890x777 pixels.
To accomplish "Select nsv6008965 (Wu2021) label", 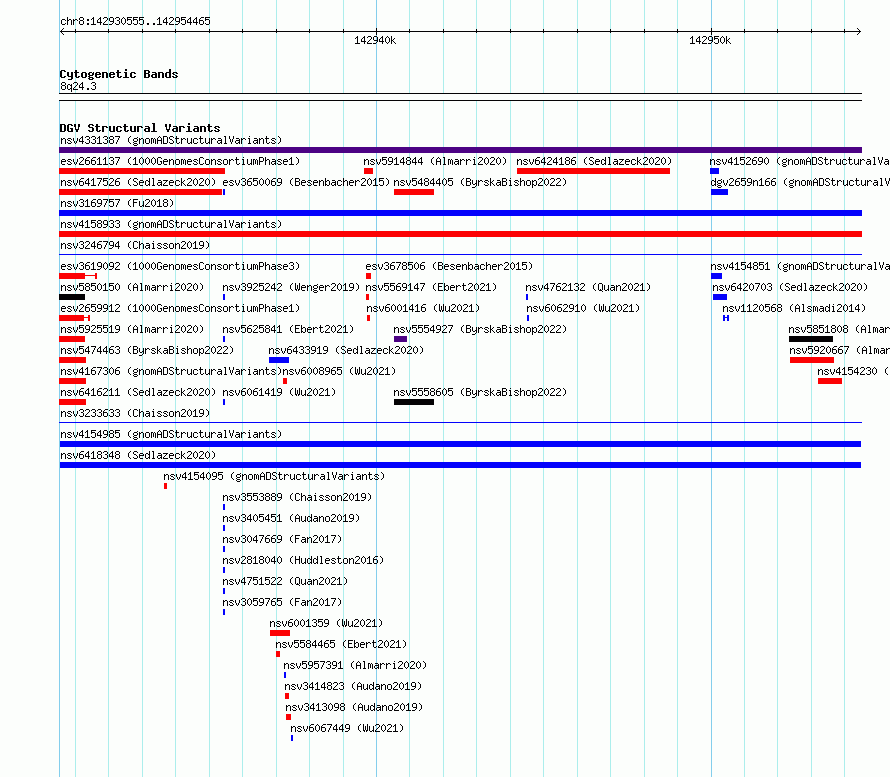I will point(339,371).
